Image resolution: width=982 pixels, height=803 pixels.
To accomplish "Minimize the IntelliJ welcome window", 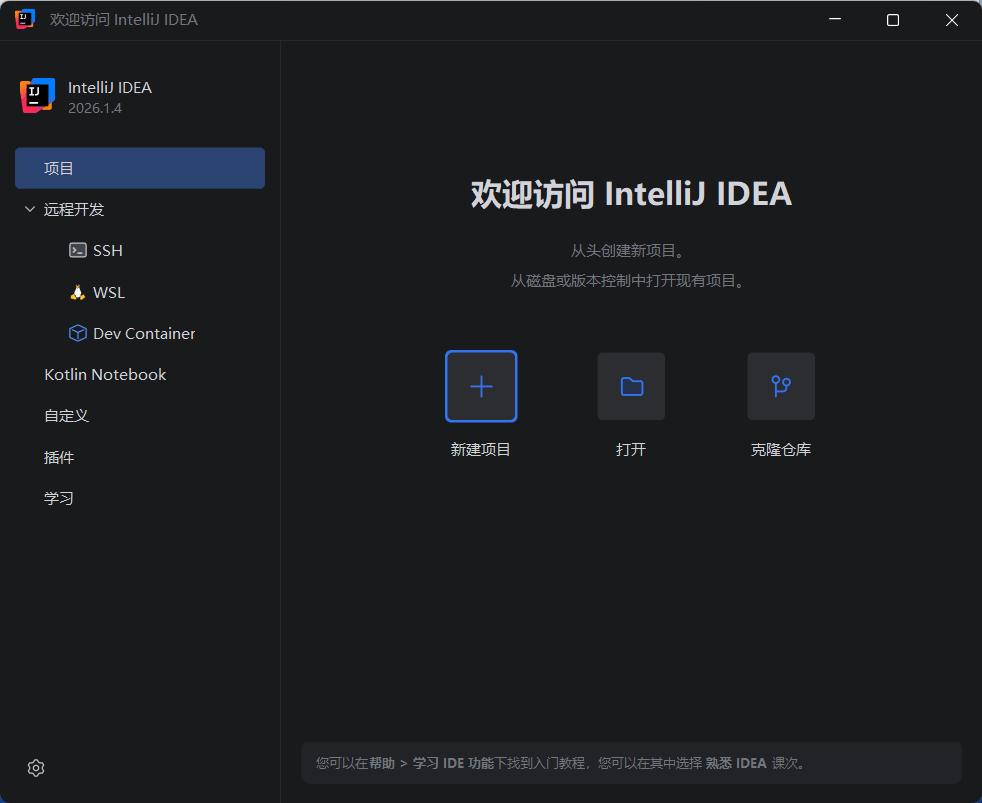I will [x=835, y=19].
